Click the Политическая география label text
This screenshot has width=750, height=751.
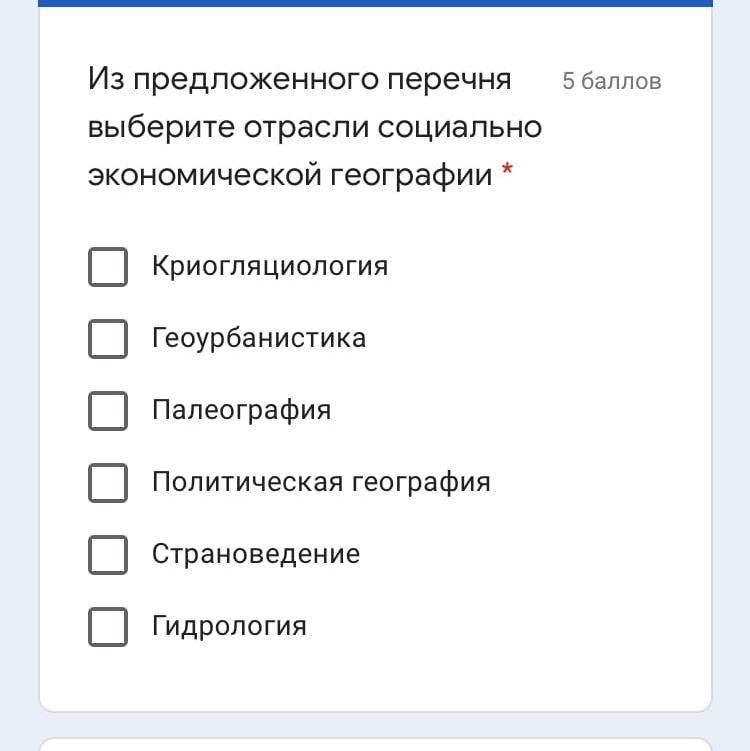point(321,483)
